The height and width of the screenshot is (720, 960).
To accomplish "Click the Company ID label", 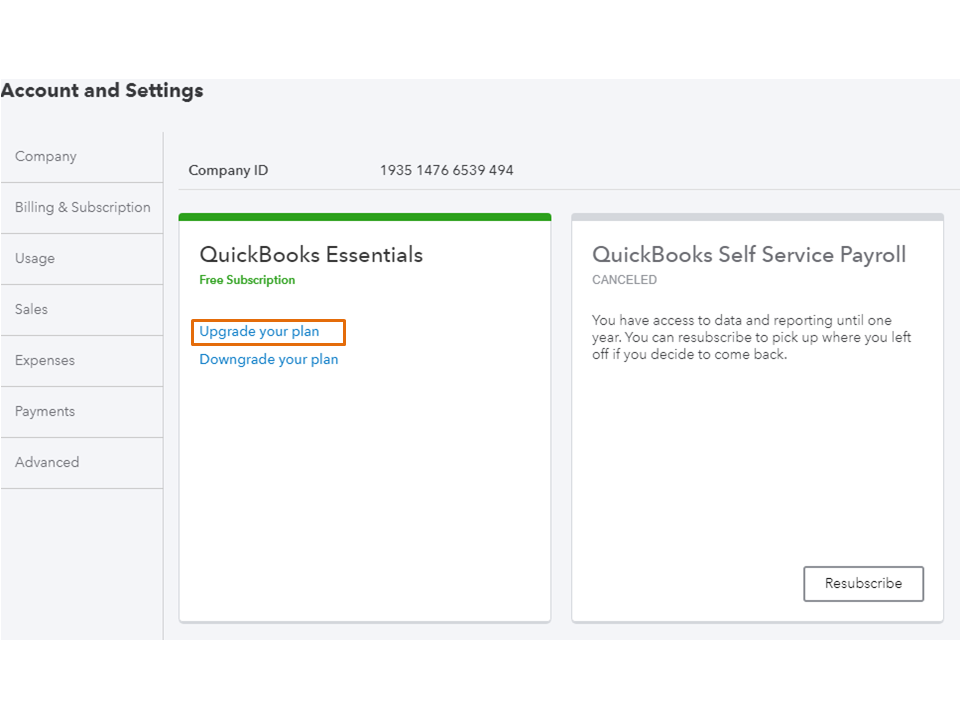I will [228, 171].
